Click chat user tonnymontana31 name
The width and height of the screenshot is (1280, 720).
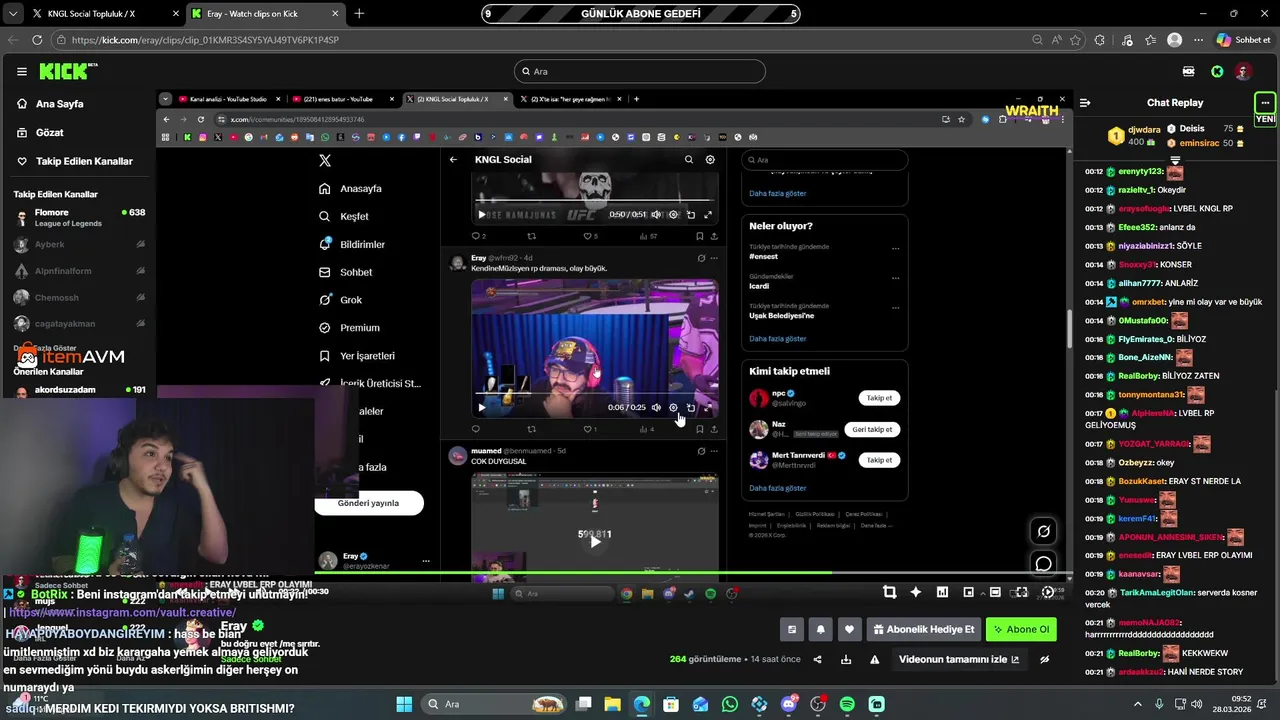pos(1150,395)
